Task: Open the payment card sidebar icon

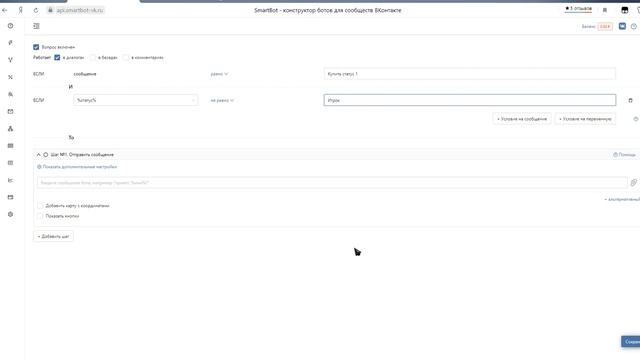Action: tap(11, 197)
